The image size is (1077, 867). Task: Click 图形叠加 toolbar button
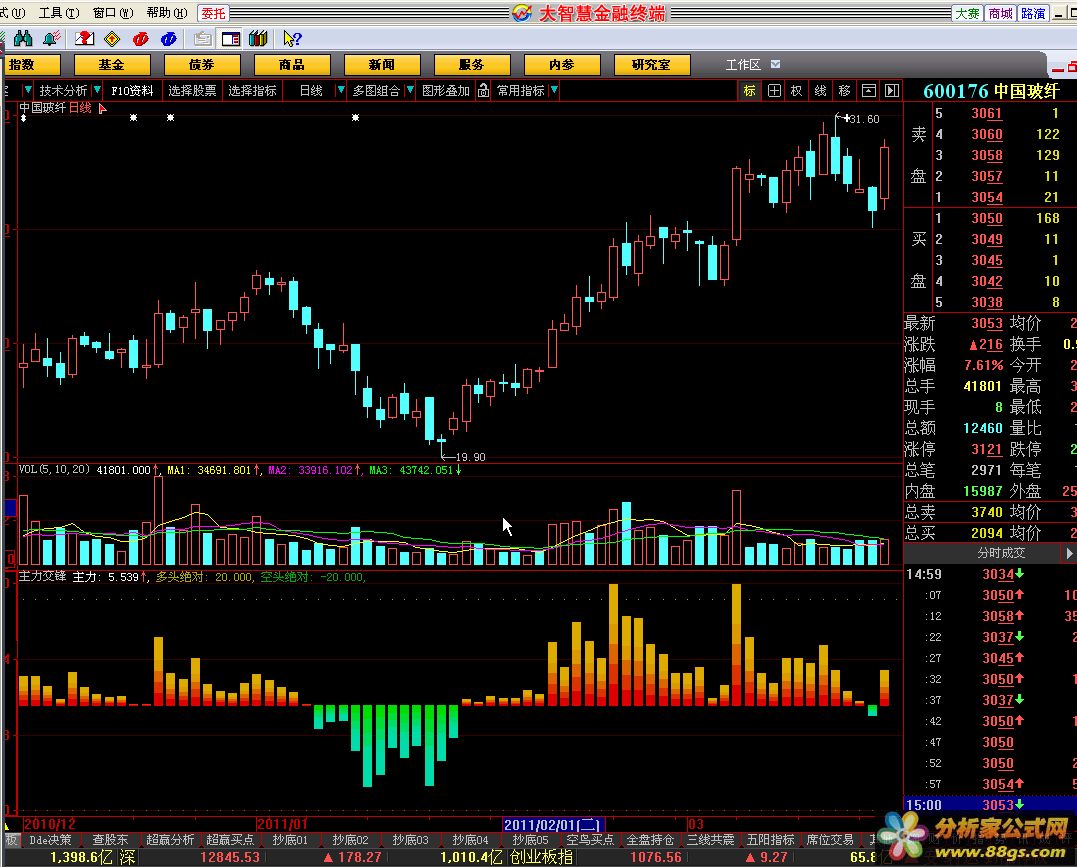coord(446,91)
